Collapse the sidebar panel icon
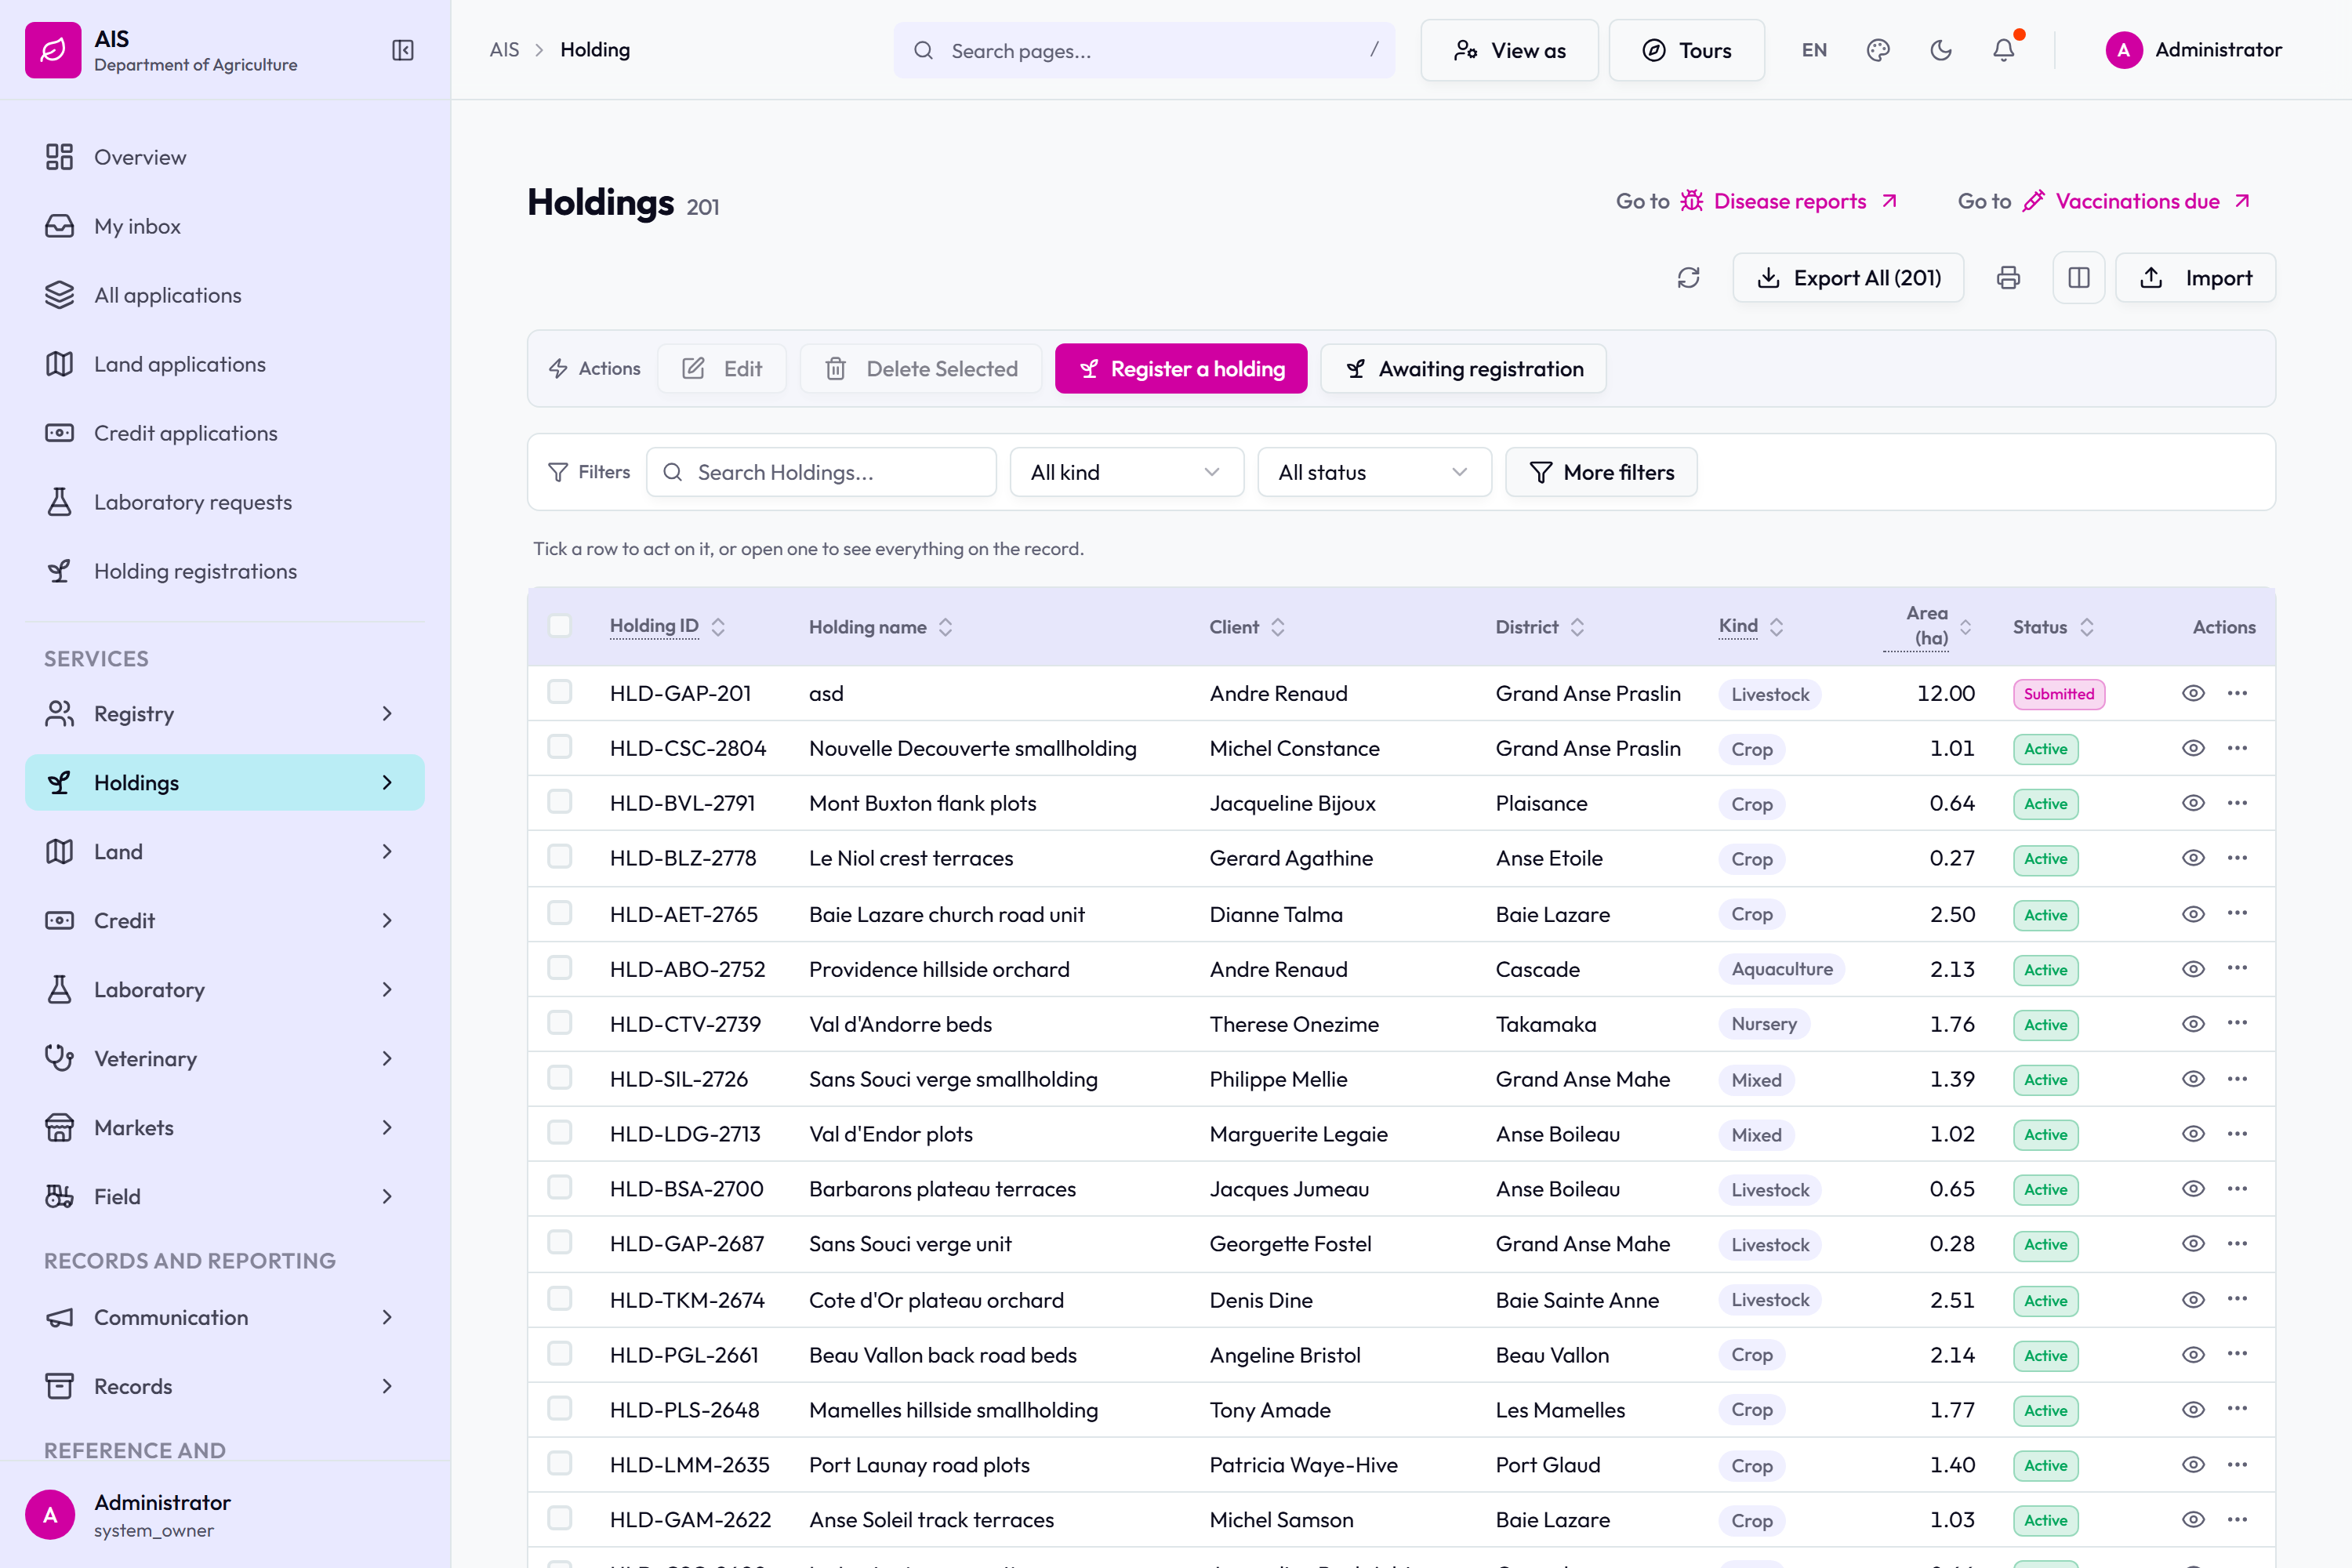The image size is (2352, 1568). click(403, 50)
